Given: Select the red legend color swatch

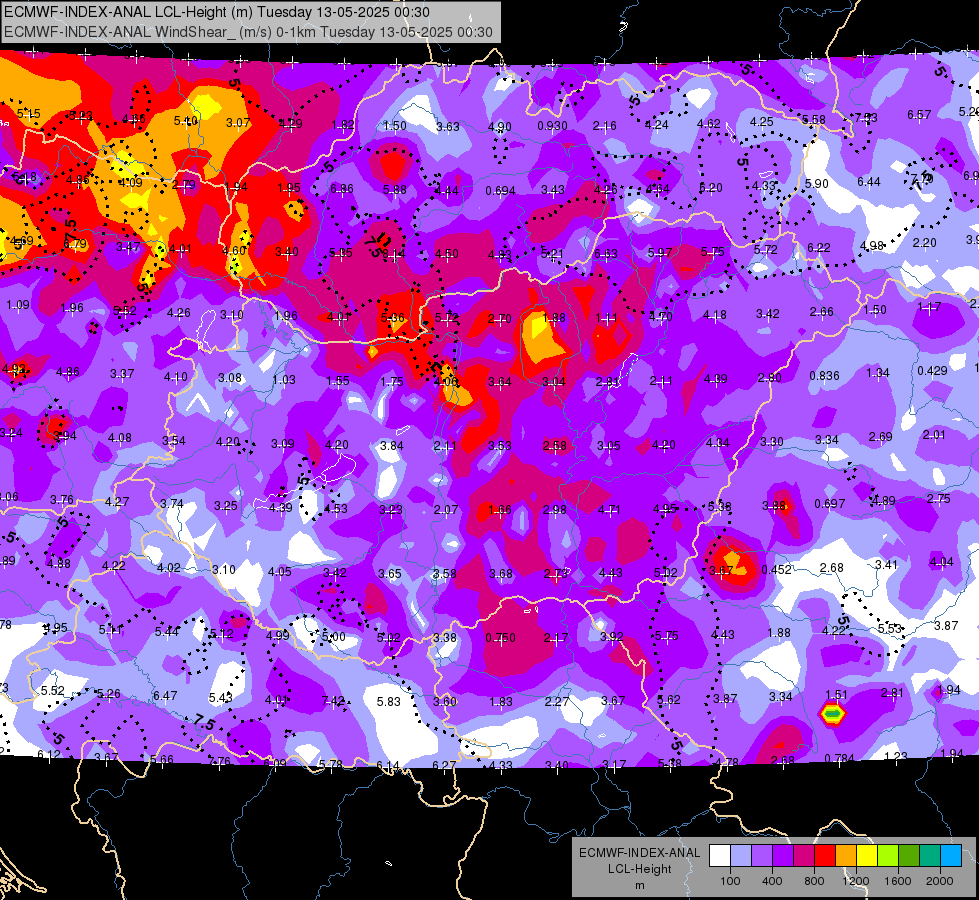Looking at the screenshot, I should [825, 856].
